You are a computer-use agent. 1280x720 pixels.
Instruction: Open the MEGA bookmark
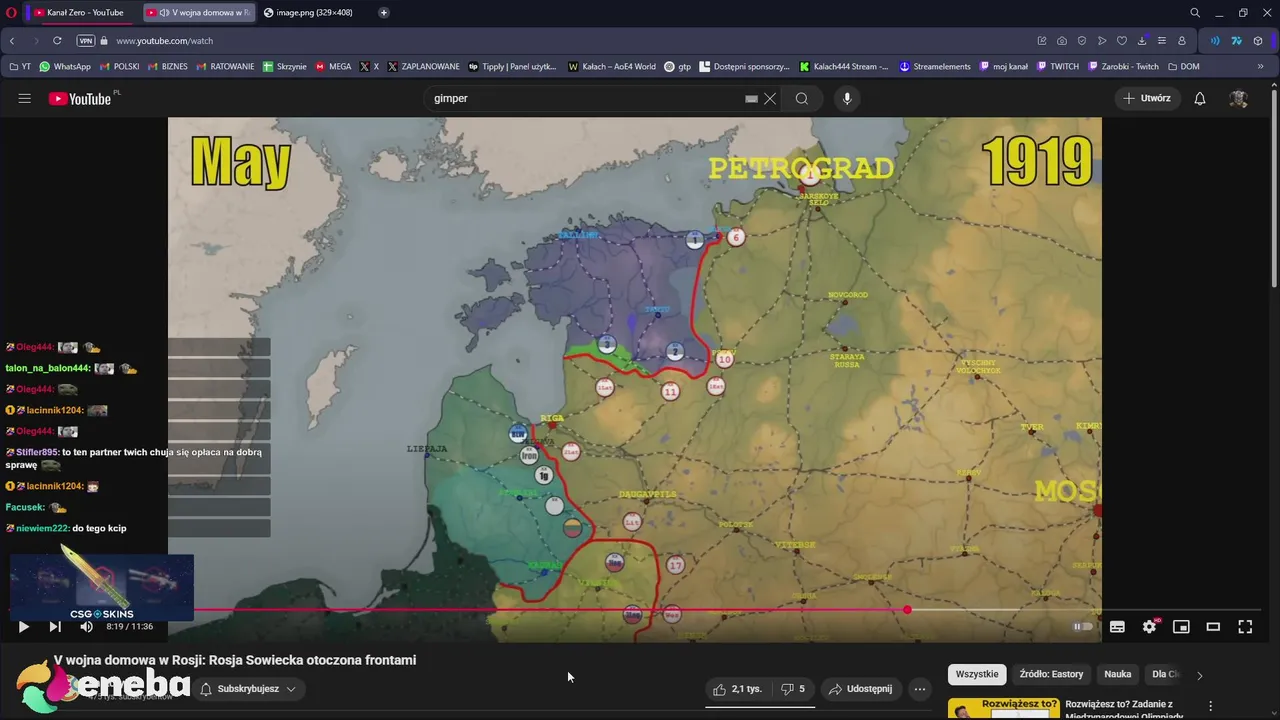333,67
